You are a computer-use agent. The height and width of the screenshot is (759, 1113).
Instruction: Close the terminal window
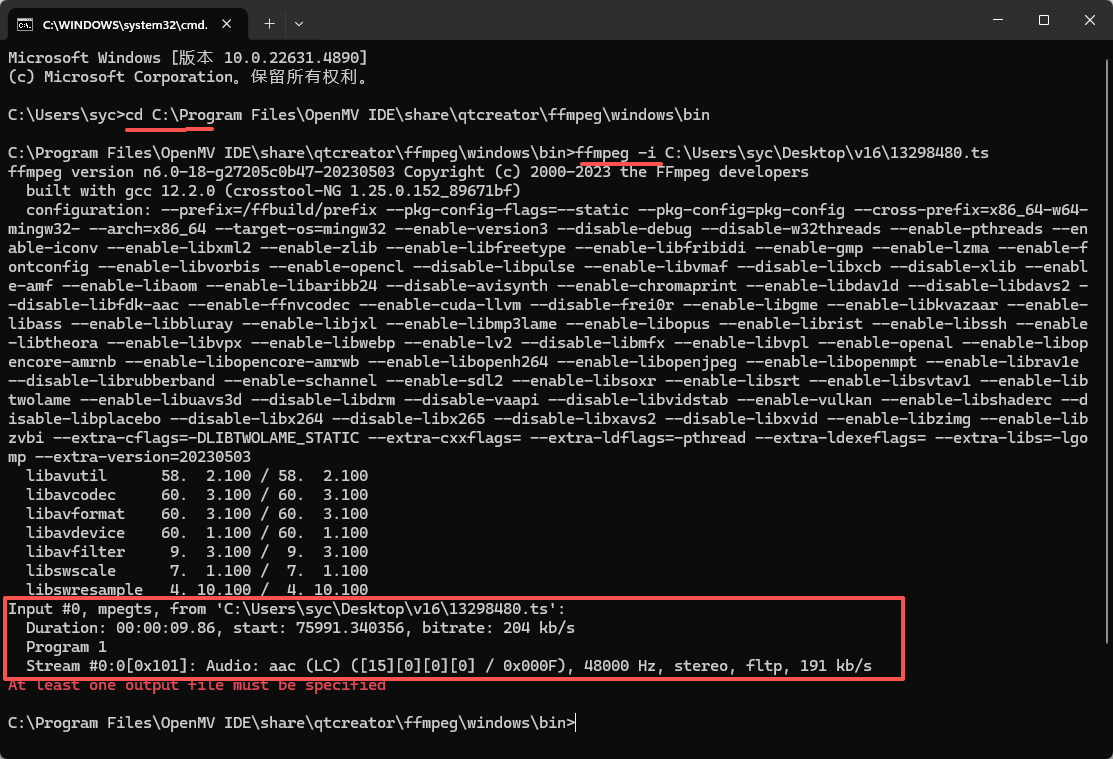[x=1089, y=21]
